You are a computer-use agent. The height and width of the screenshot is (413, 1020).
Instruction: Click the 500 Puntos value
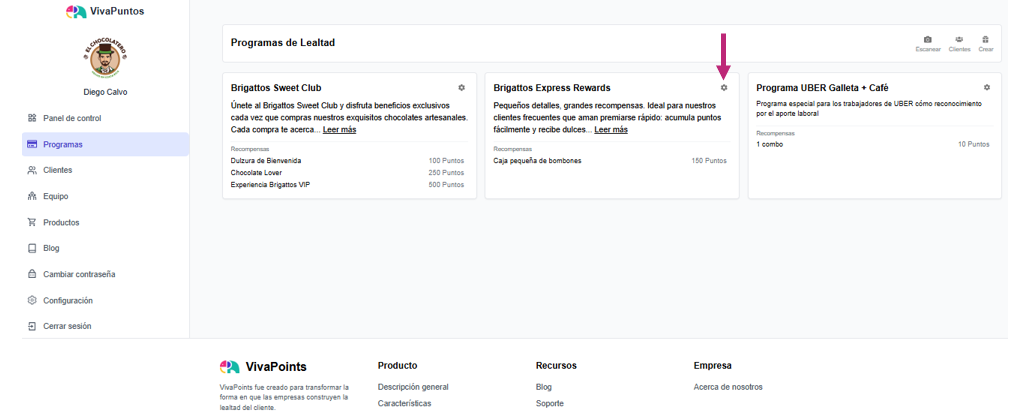[446, 185]
